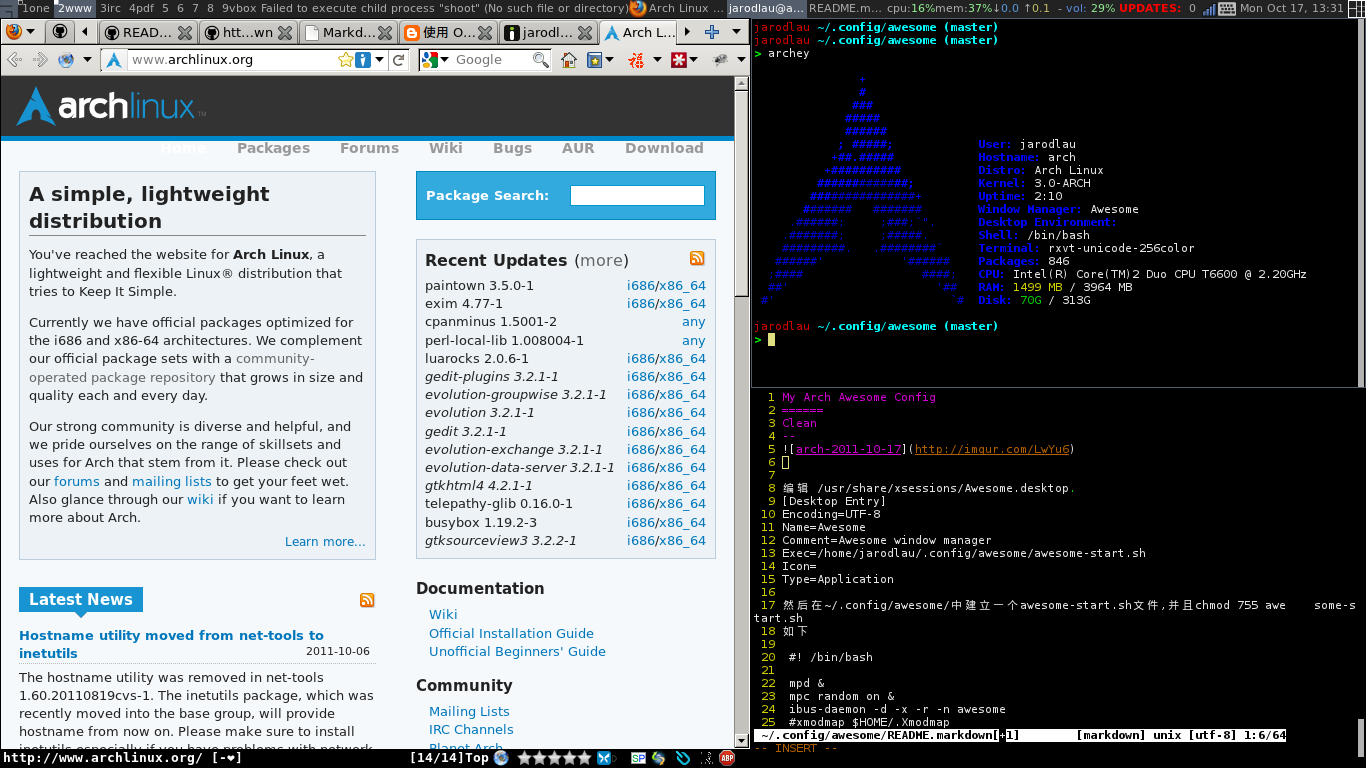Click x86_64 link for paintown 3.5.0-1
Screen dimensions: 1366x768
(682, 286)
